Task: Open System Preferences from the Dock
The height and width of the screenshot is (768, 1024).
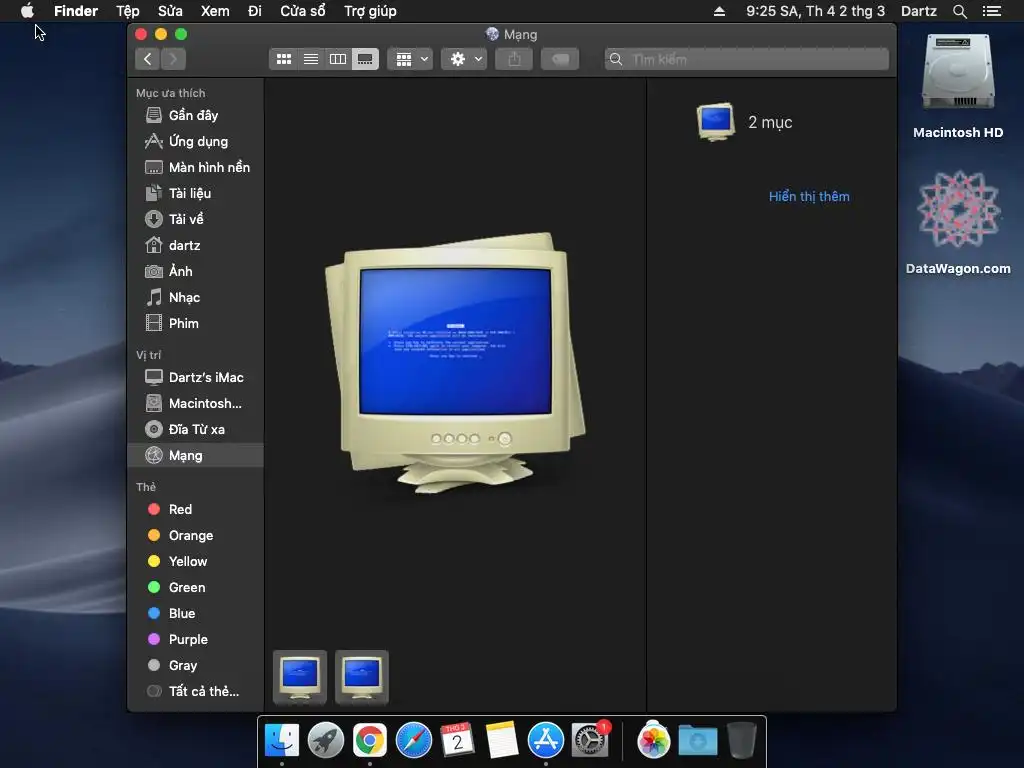Action: pyautogui.click(x=590, y=741)
